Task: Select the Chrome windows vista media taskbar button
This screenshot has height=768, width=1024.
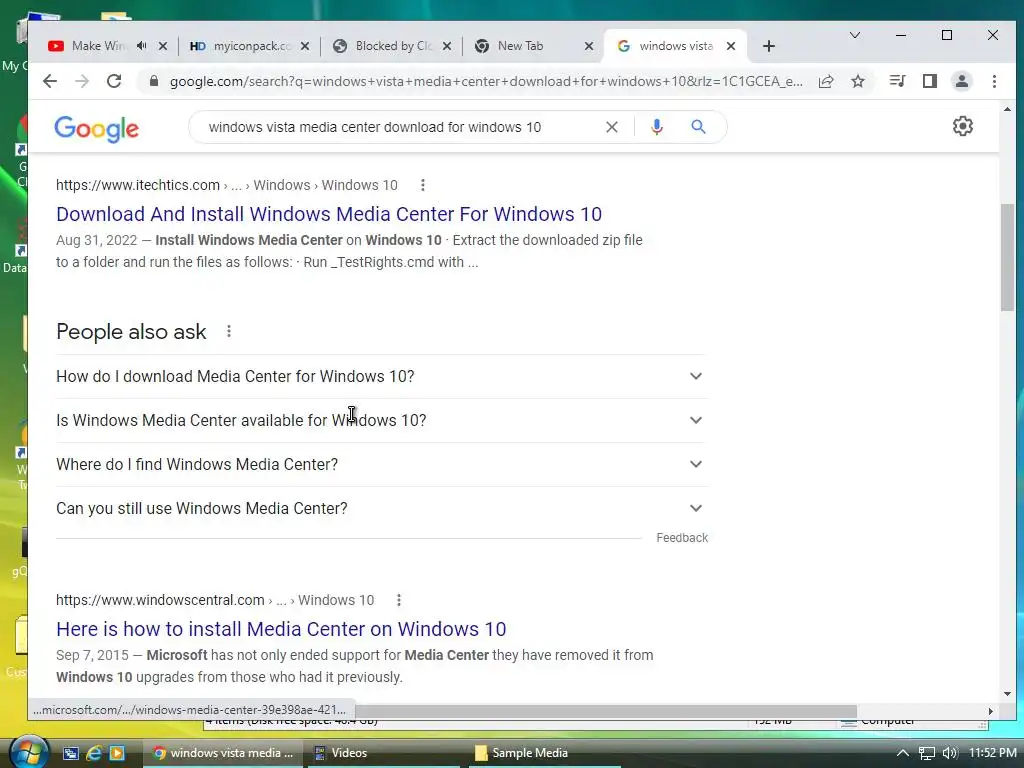Action: point(222,753)
